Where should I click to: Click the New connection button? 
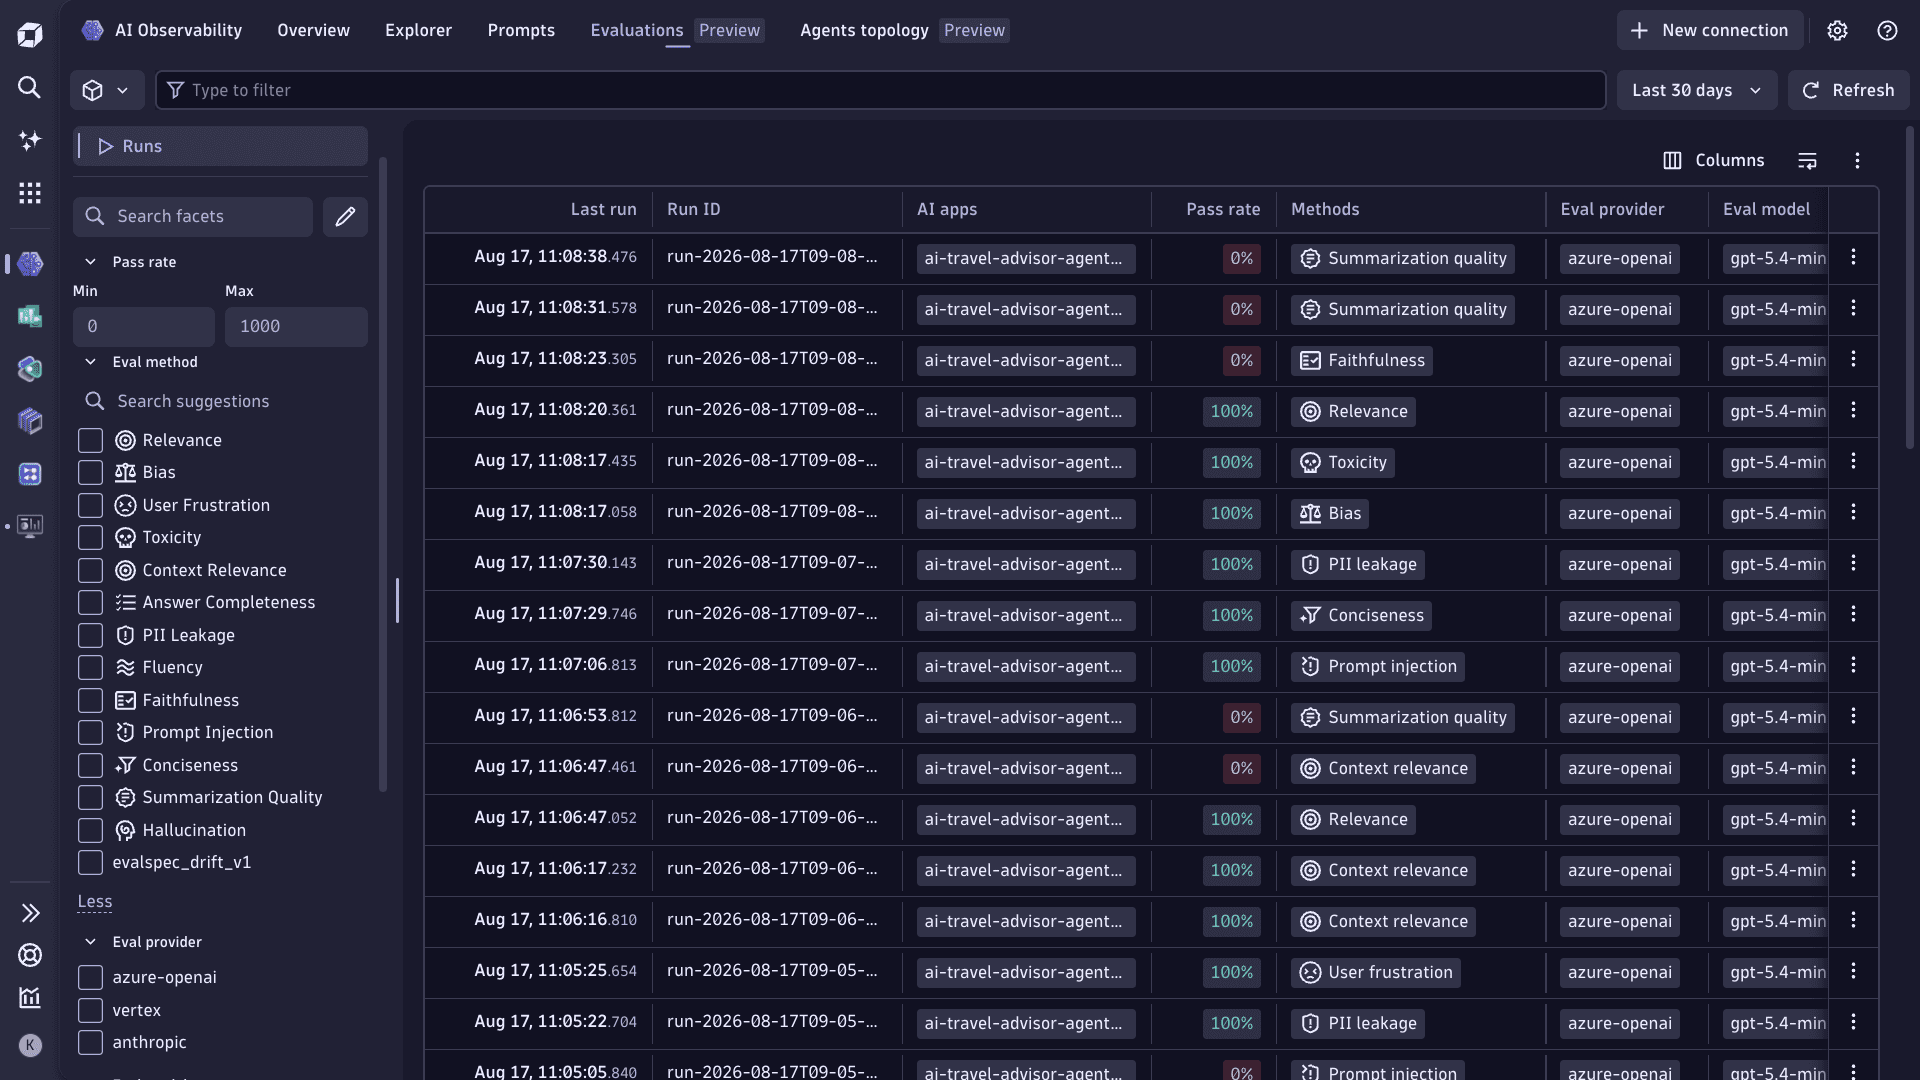click(x=1710, y=30)
